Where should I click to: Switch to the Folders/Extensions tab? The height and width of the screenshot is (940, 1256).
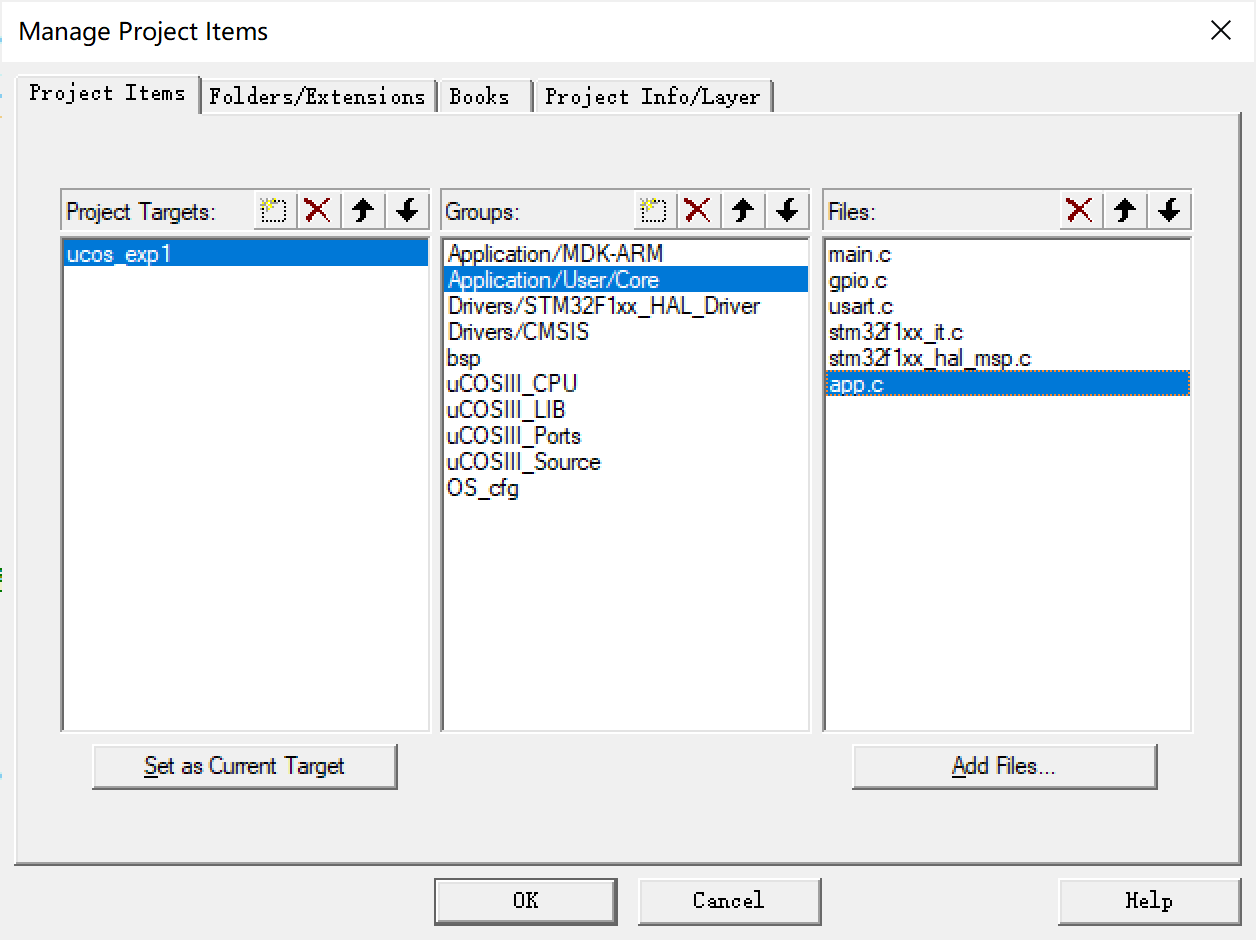click(317, 96)
